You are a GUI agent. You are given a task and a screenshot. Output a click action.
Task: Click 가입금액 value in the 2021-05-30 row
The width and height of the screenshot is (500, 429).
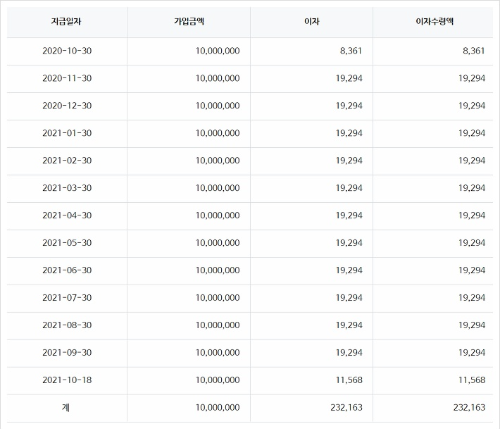218,243
